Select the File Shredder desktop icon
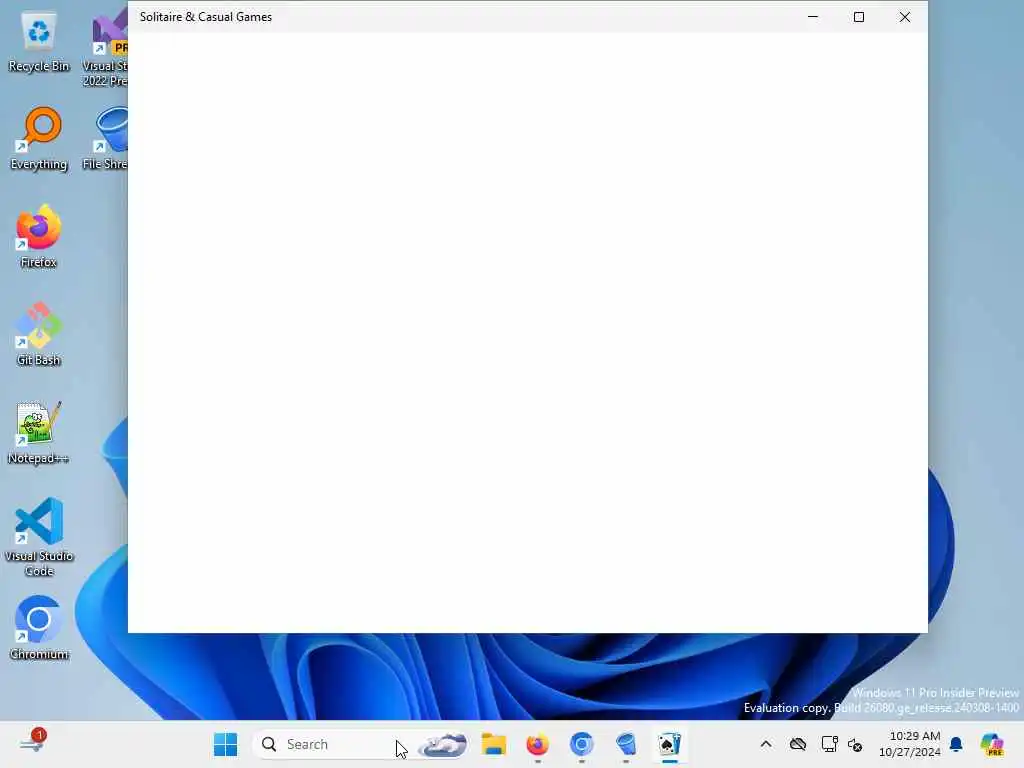1024x768 pixels. click(106, 139)
